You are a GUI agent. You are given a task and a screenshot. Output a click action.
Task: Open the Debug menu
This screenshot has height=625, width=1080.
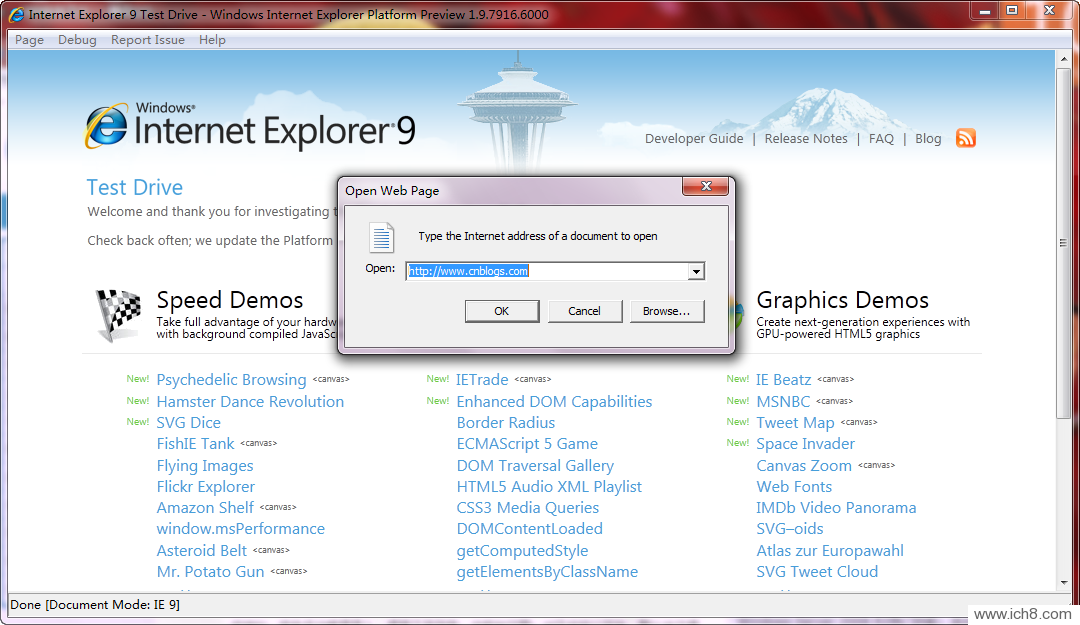click(77, 40)
